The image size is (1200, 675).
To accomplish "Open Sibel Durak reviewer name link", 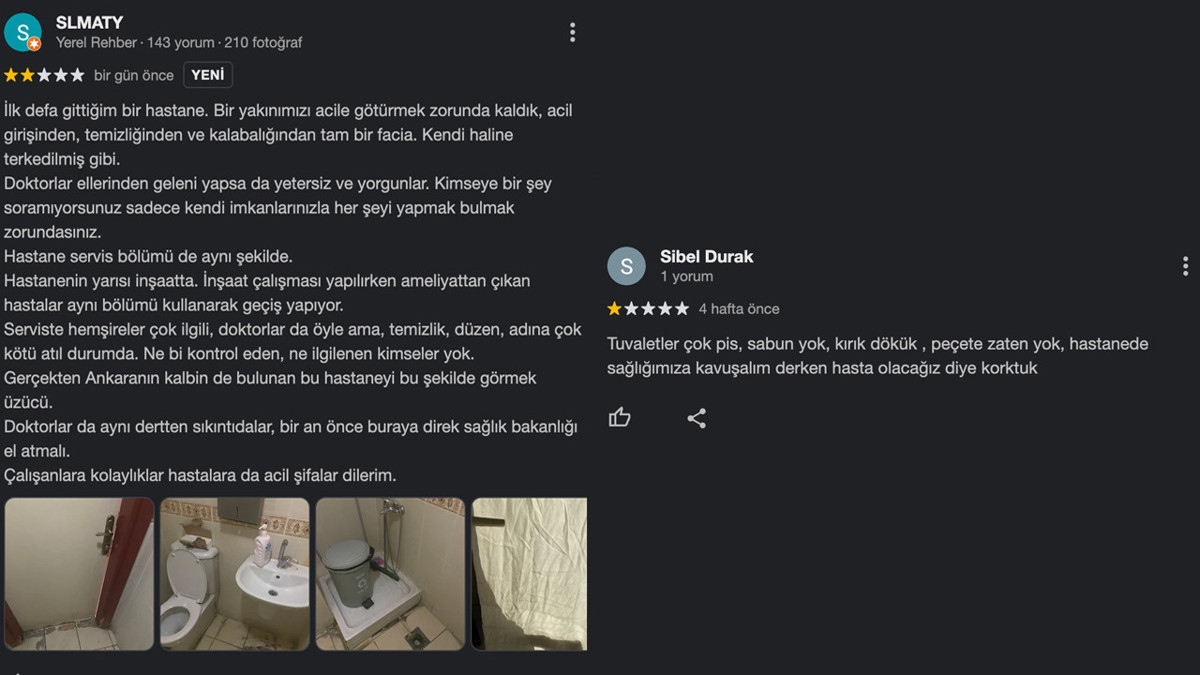I will 707,256.
